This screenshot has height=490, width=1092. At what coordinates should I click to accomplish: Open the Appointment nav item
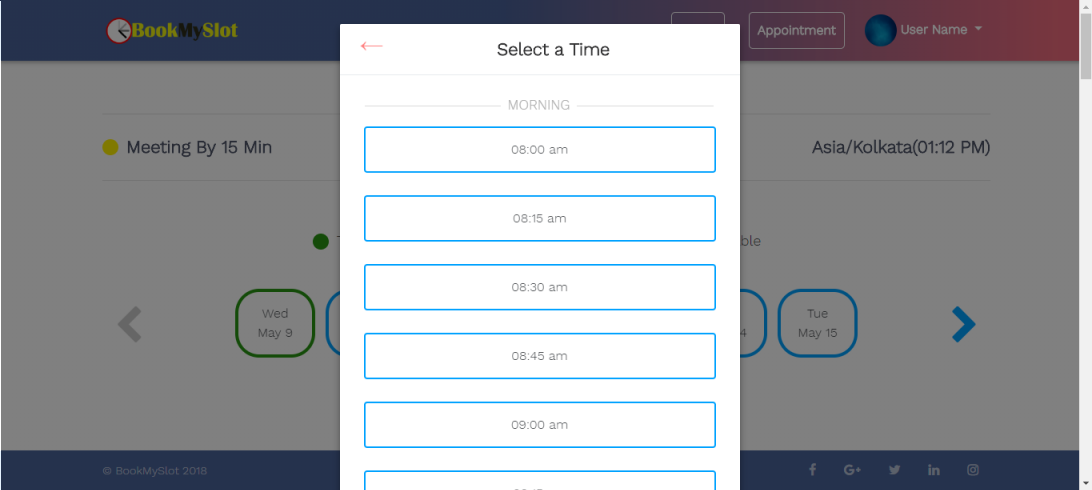[x=796, y=30]
